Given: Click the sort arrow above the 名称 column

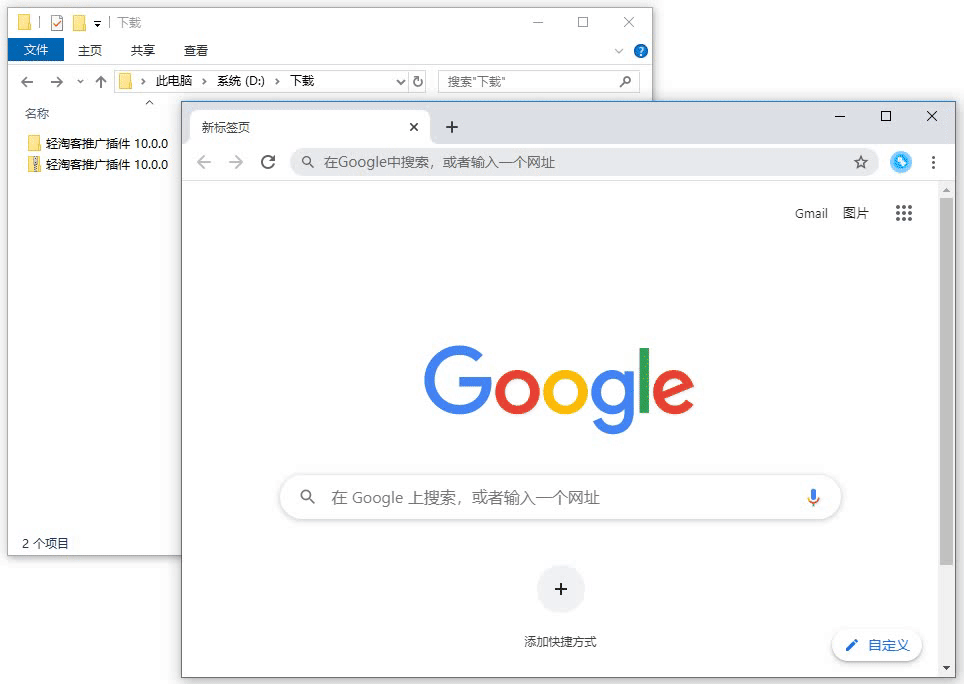Looking at the screenshot, I should pos(149,102).
